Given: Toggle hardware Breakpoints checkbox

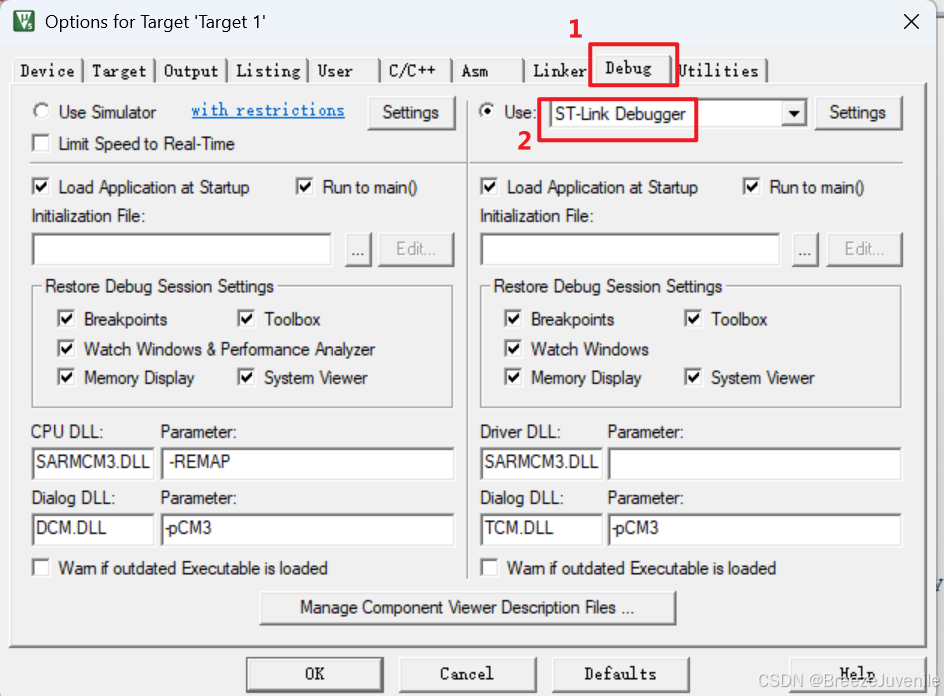Looking at the screenshot, I should pos(514,318).
